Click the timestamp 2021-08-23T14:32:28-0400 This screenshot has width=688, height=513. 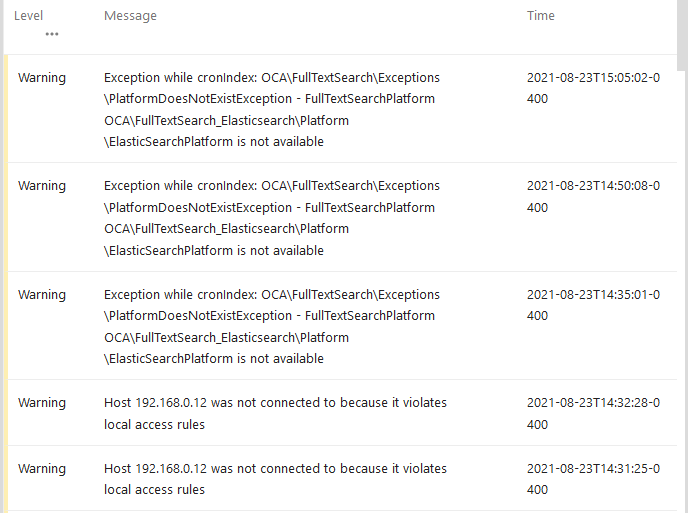[593, 413]
